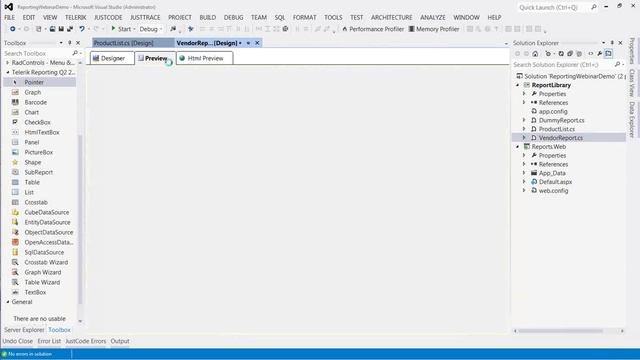Open Memory Profiler
This screenshot has width=640, height=360.
[x=434, y=29]
